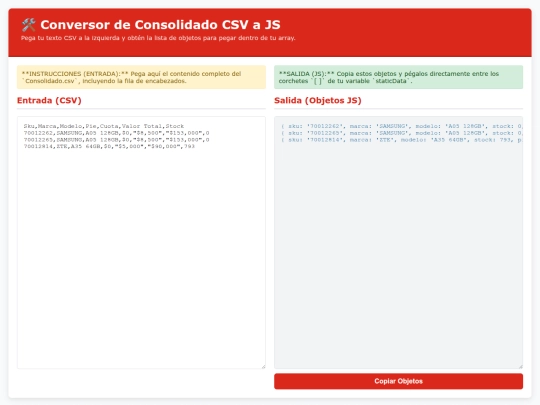This screenshot has height=405, width=540.
Task: Click the green SALIDA (JS) note
Action: pyautogui.click(x=398, y=77)
